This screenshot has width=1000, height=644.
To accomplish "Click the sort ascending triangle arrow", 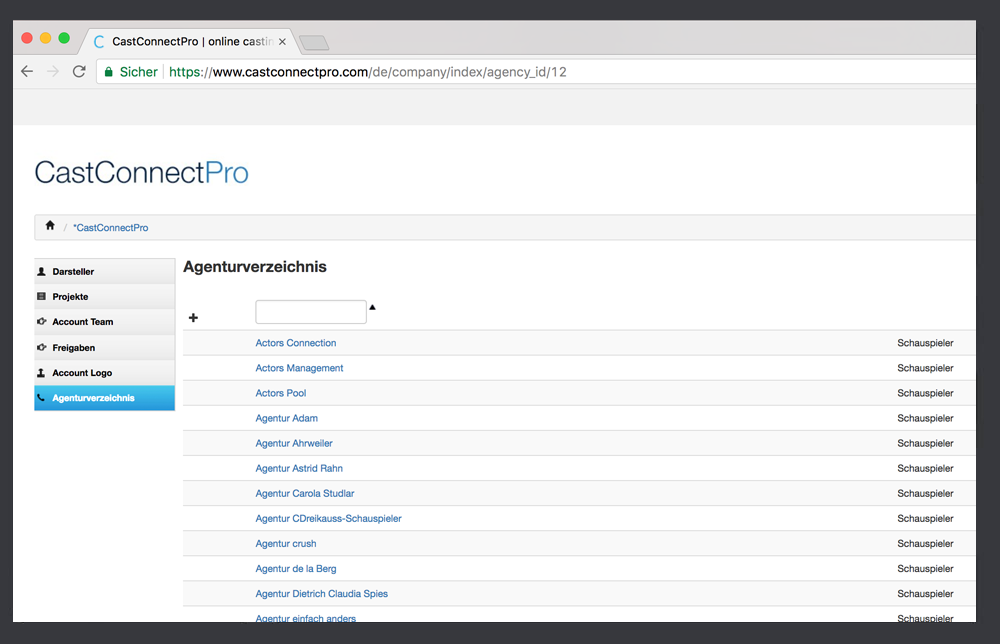I will 372,307.
